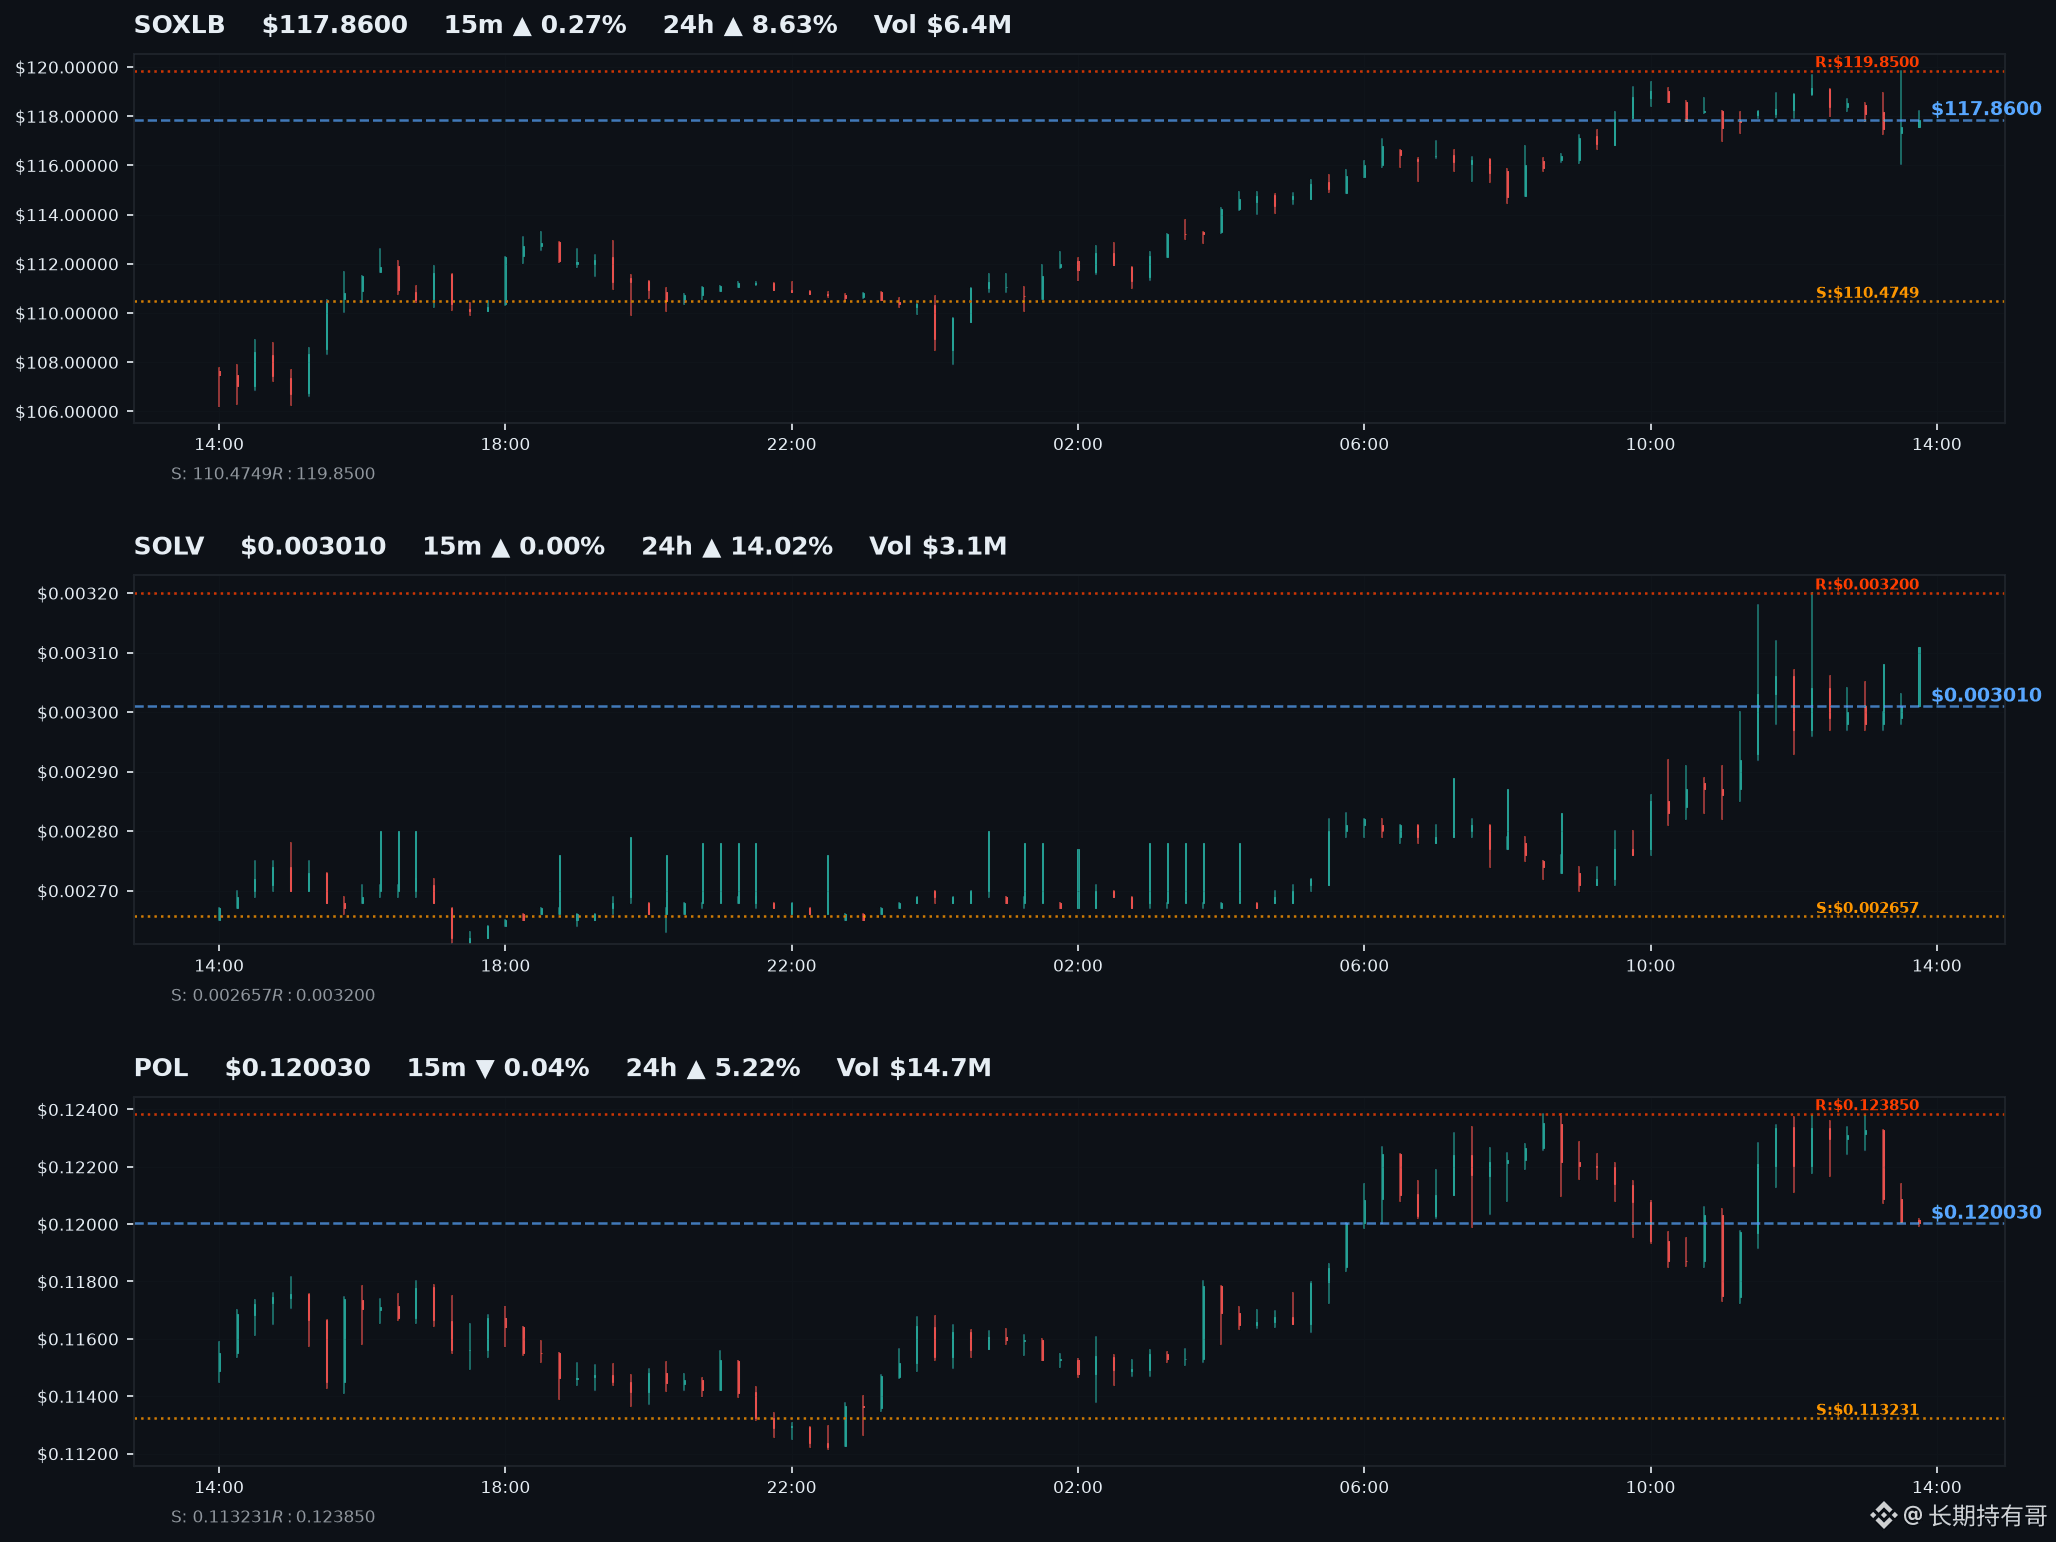Click the $114.00000 y-axis label

click(67, 215)
